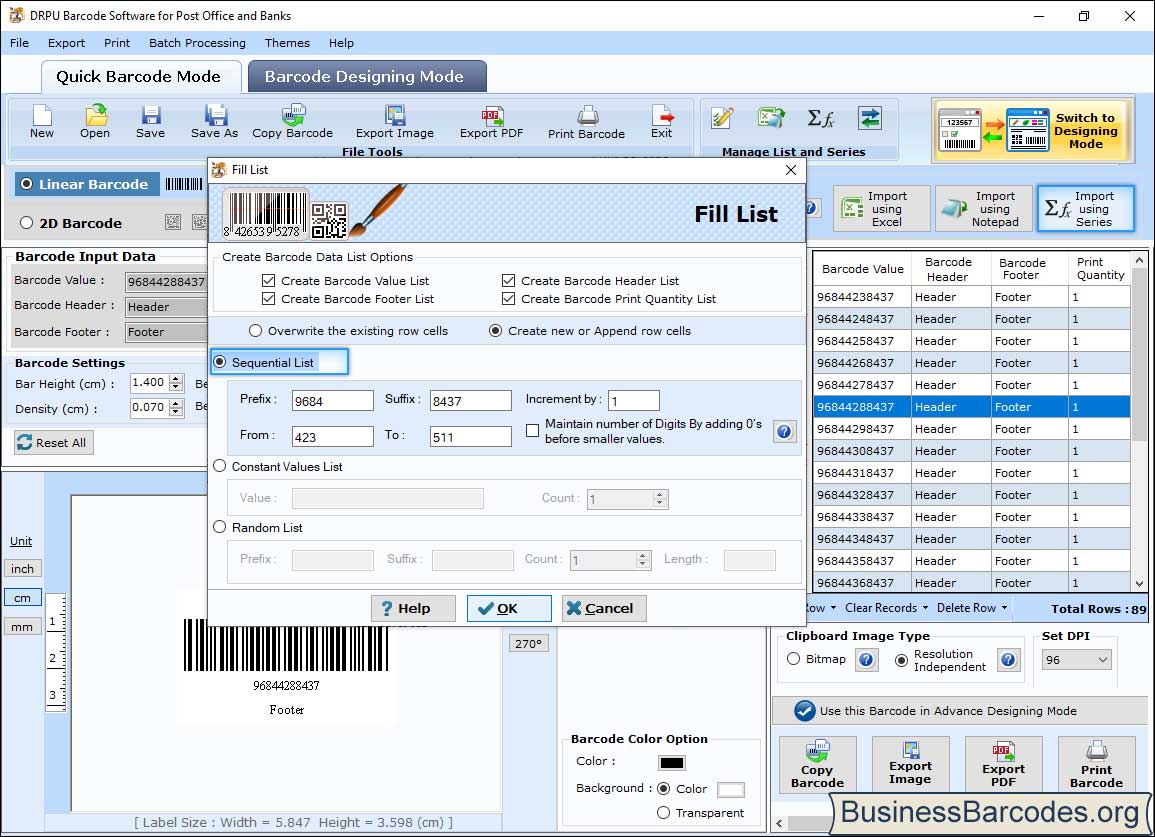Click the black barcode Color swatch
The height and width of the screenshot is (837, 1155).
(x=671, y=762)
